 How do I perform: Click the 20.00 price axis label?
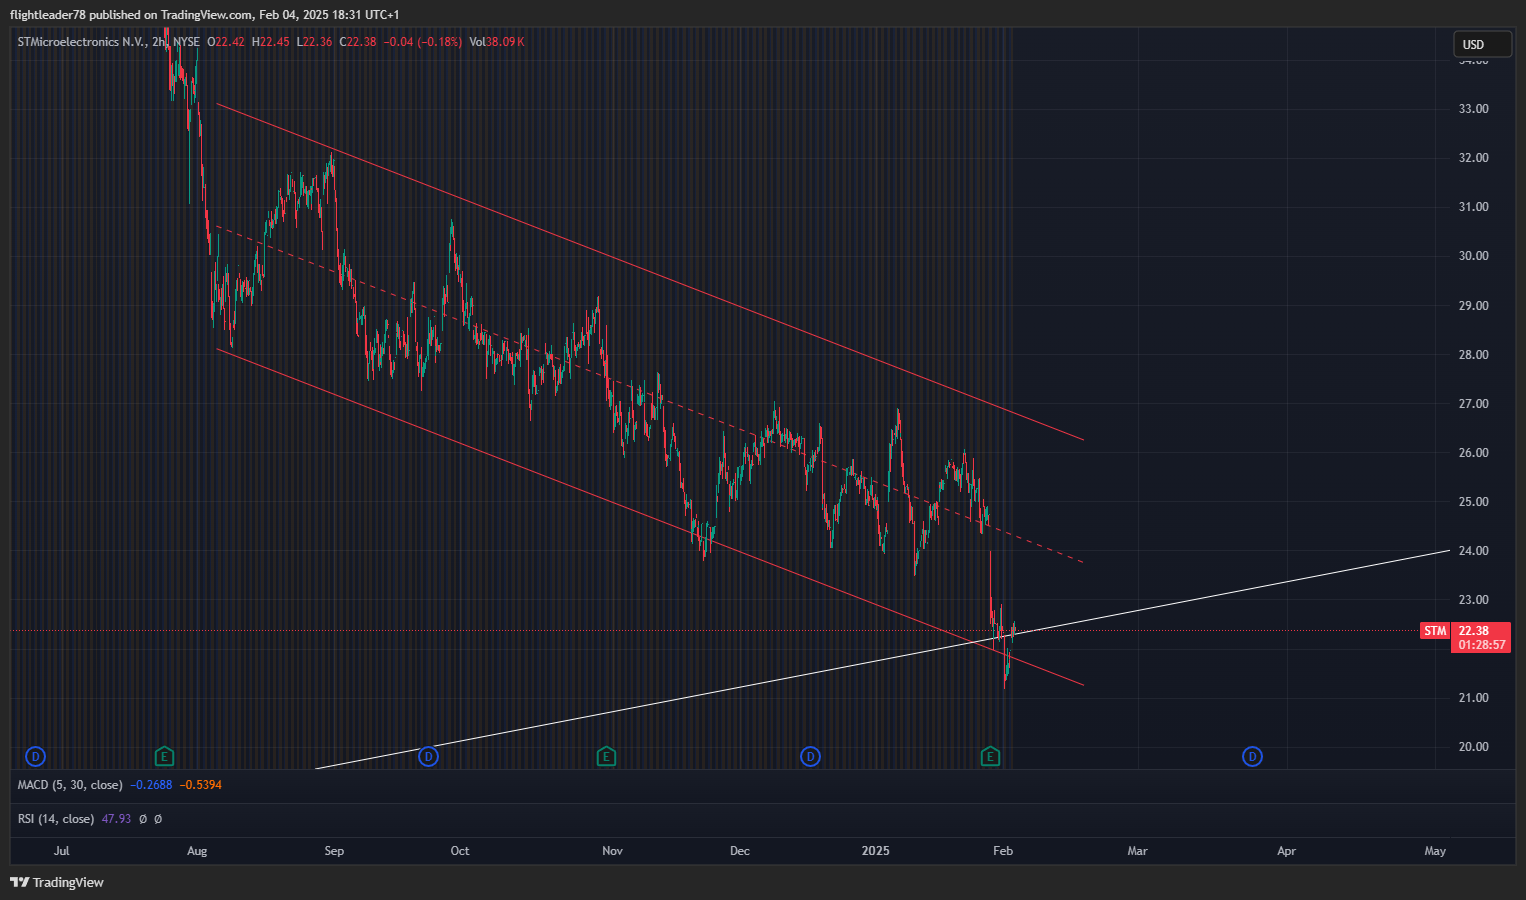pos(1474,747)
